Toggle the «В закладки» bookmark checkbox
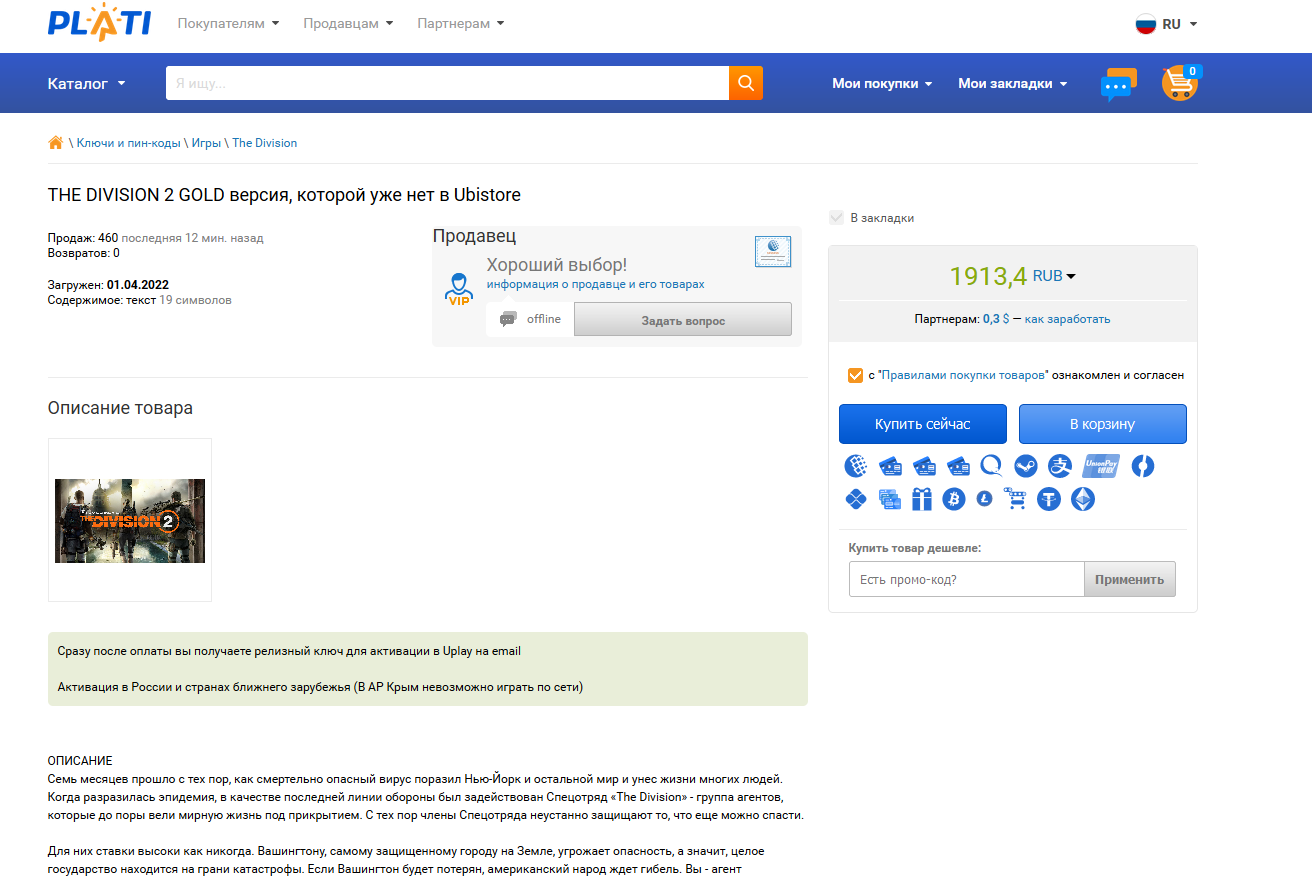Screen dimensions: 1312x882 [x=836, y=218]
